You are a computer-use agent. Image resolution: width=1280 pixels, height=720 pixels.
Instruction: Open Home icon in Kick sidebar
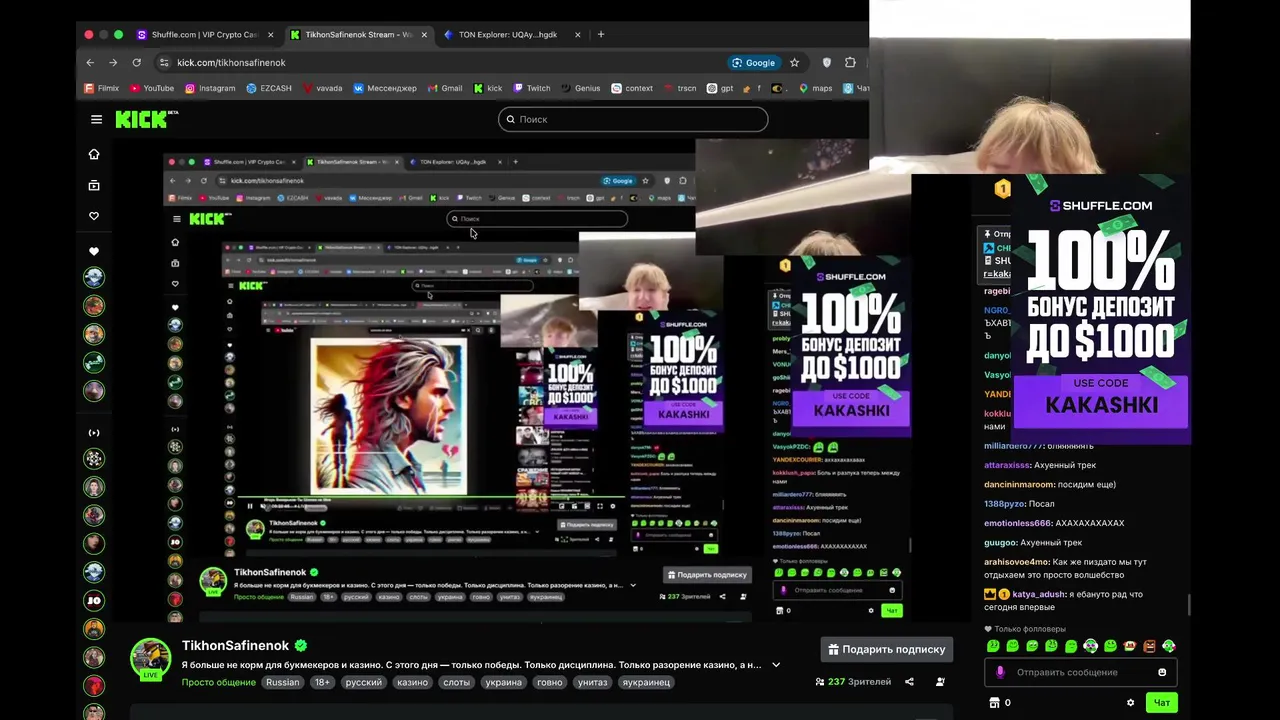pyautogui.click(x=94, y=154)
